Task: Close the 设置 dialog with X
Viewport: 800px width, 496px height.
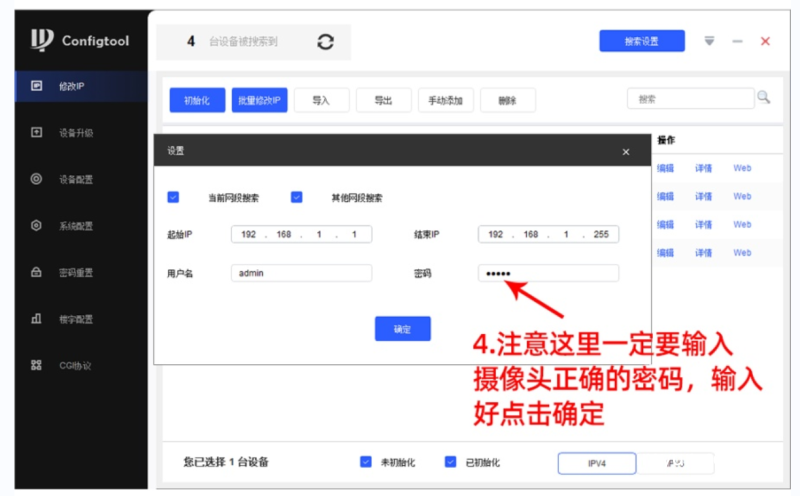Action: 626,152
